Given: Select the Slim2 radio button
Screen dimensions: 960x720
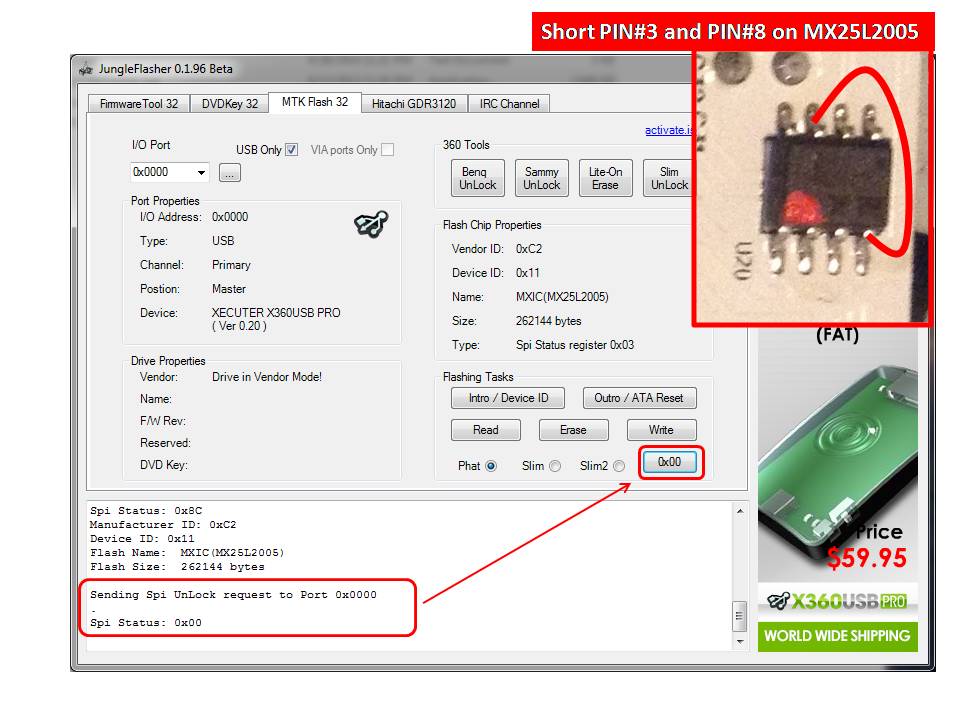Looking at the screenshot, I should pos(619,467).
